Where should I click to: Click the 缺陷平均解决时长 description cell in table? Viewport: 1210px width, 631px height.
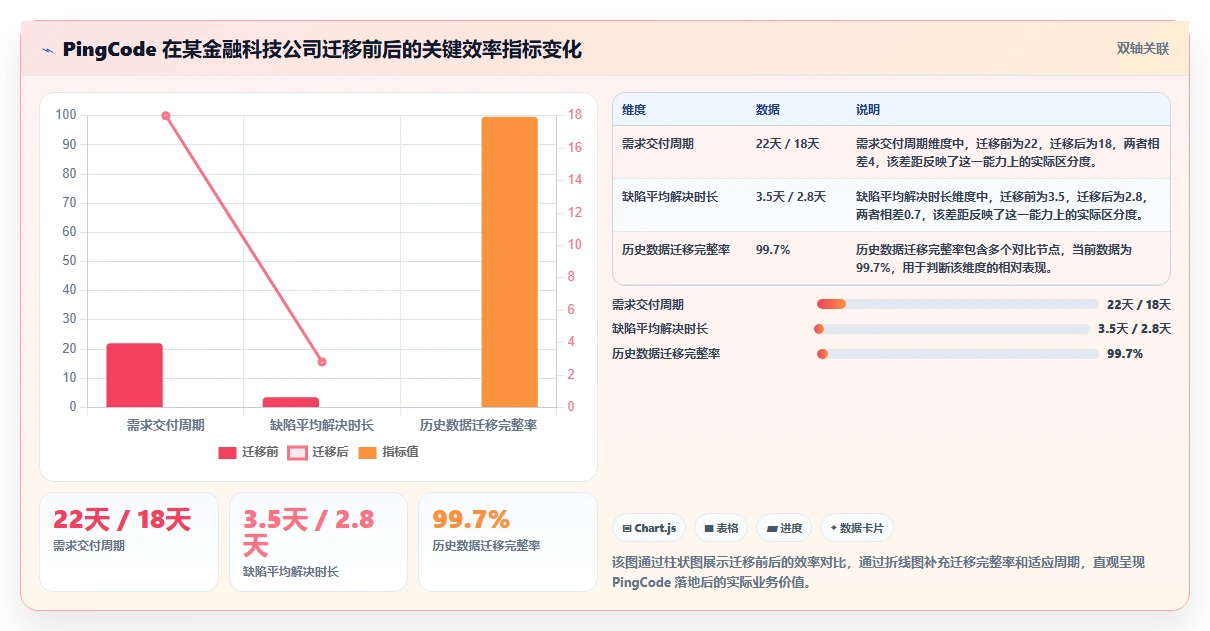[1008, 205]
